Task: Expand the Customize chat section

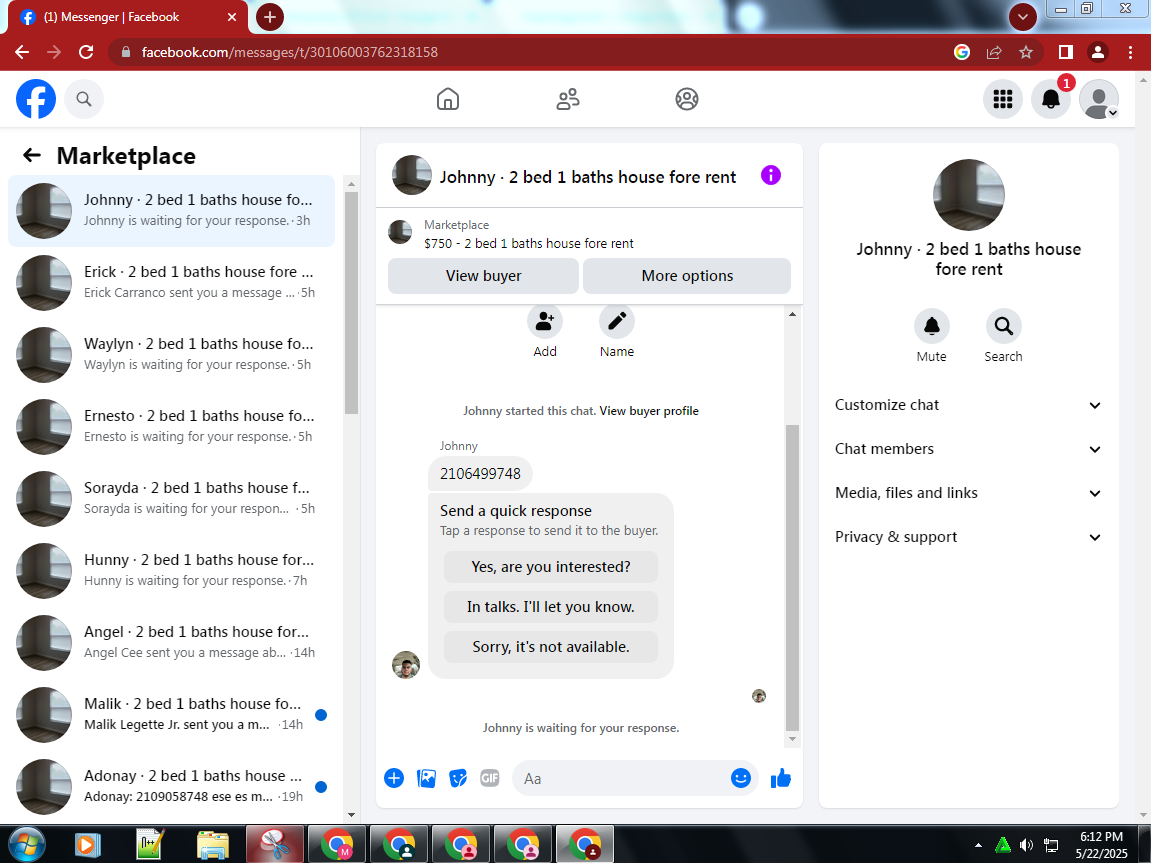Action: click(x=969, y=405)
